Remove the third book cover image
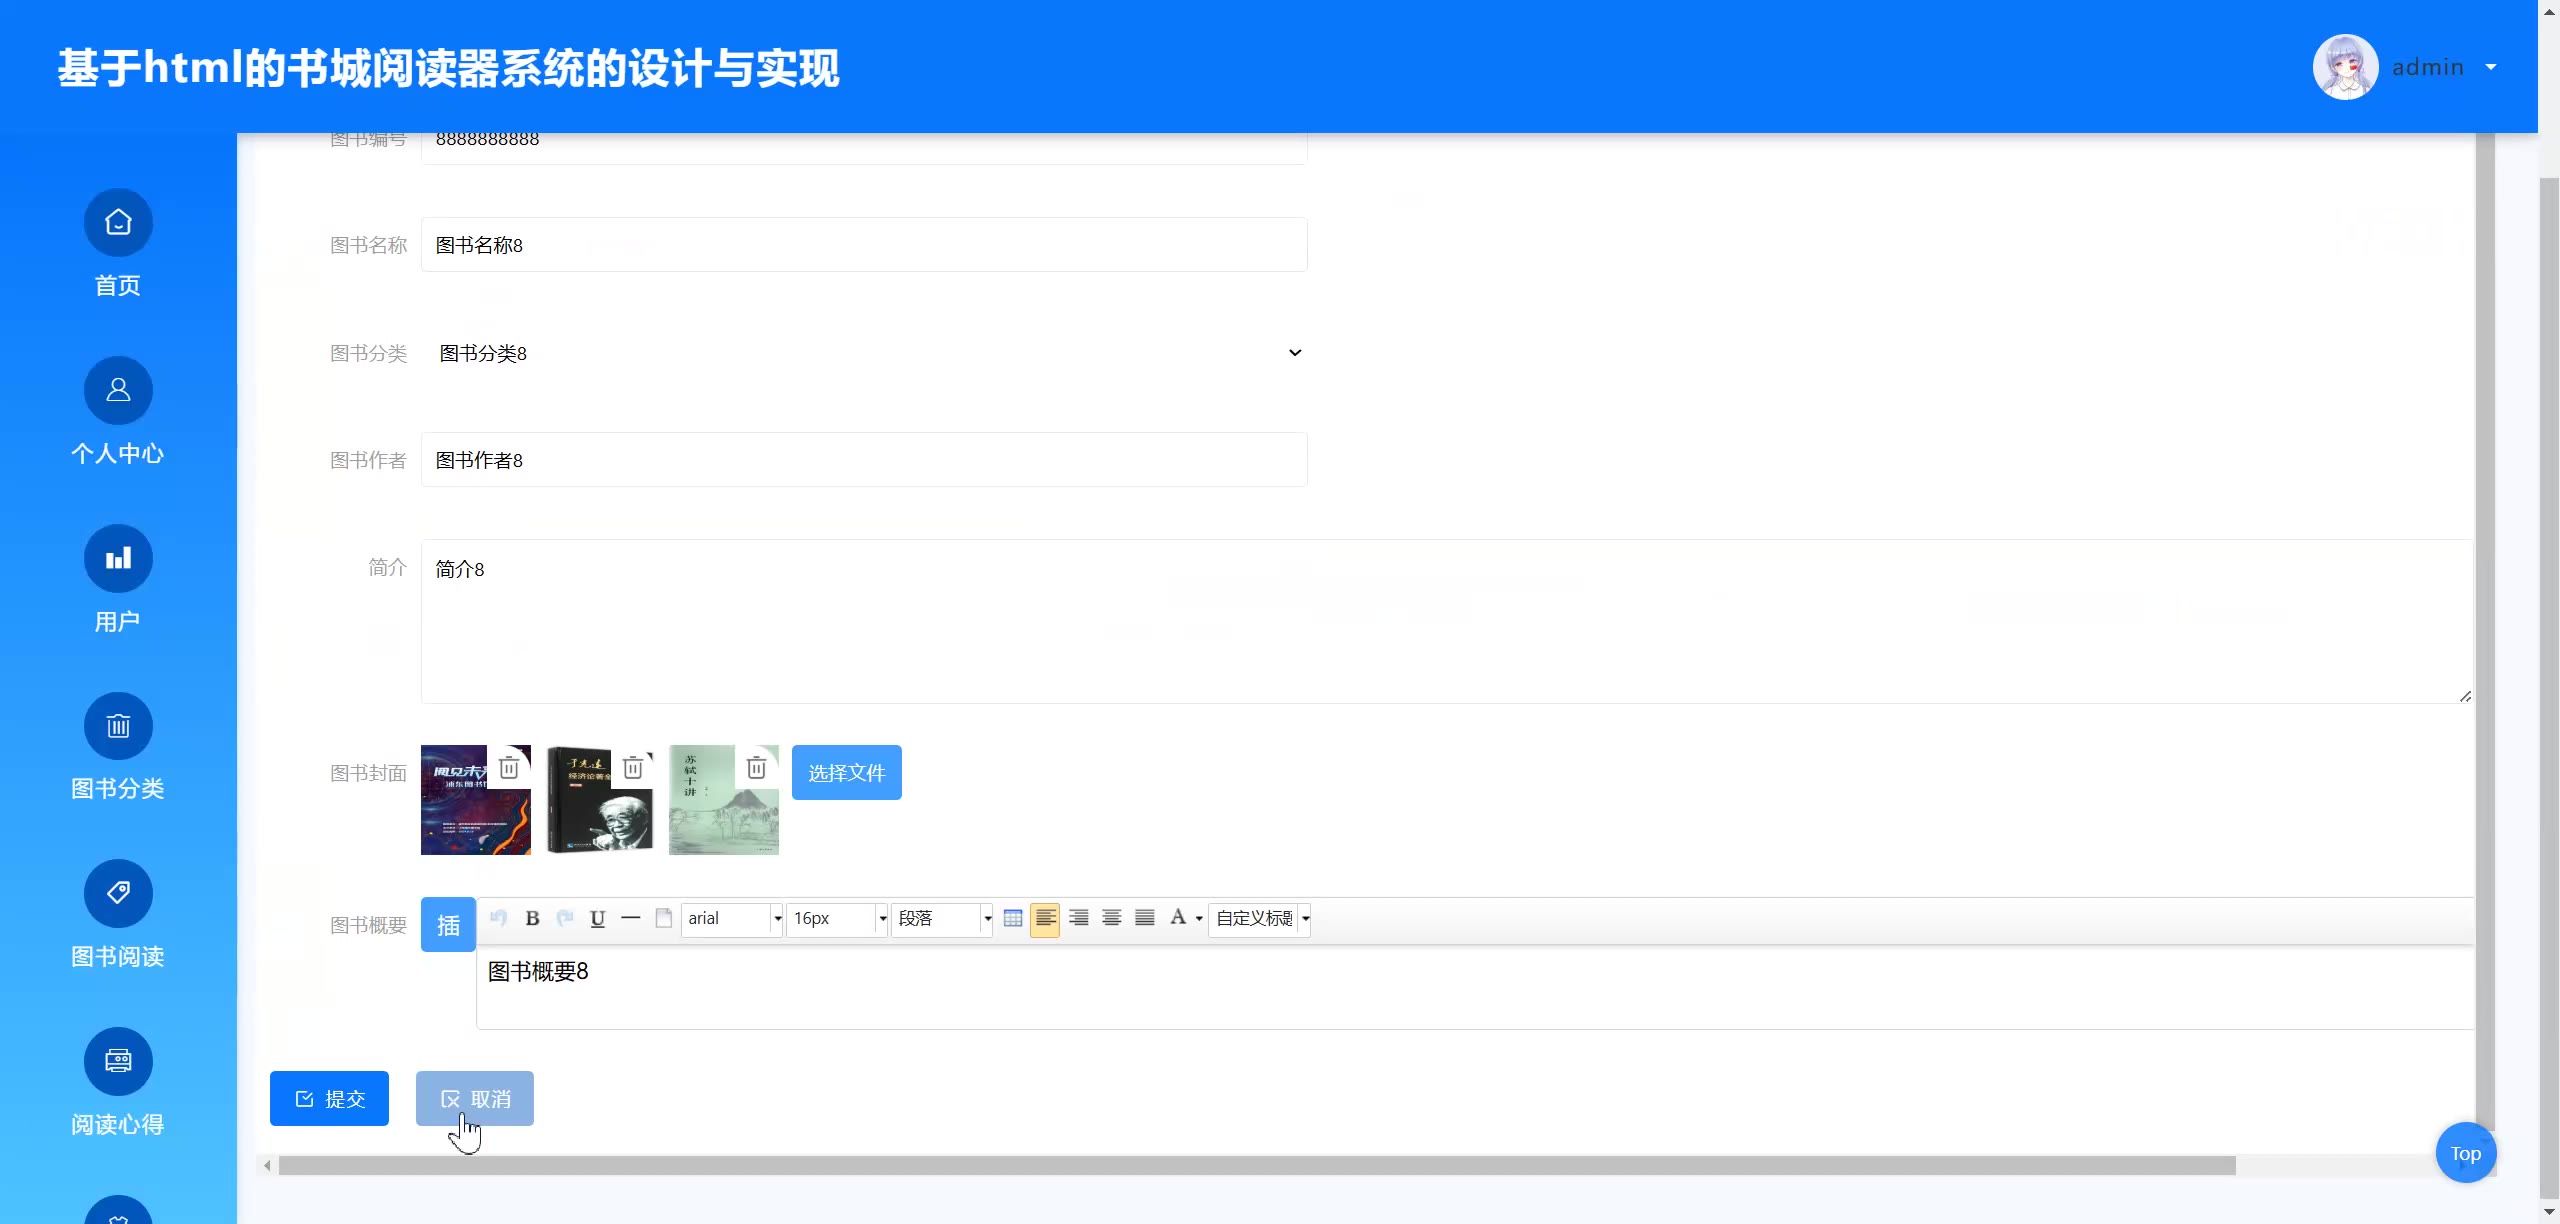Viewport: 2560px width, 1224px height. tap(757, 767)
